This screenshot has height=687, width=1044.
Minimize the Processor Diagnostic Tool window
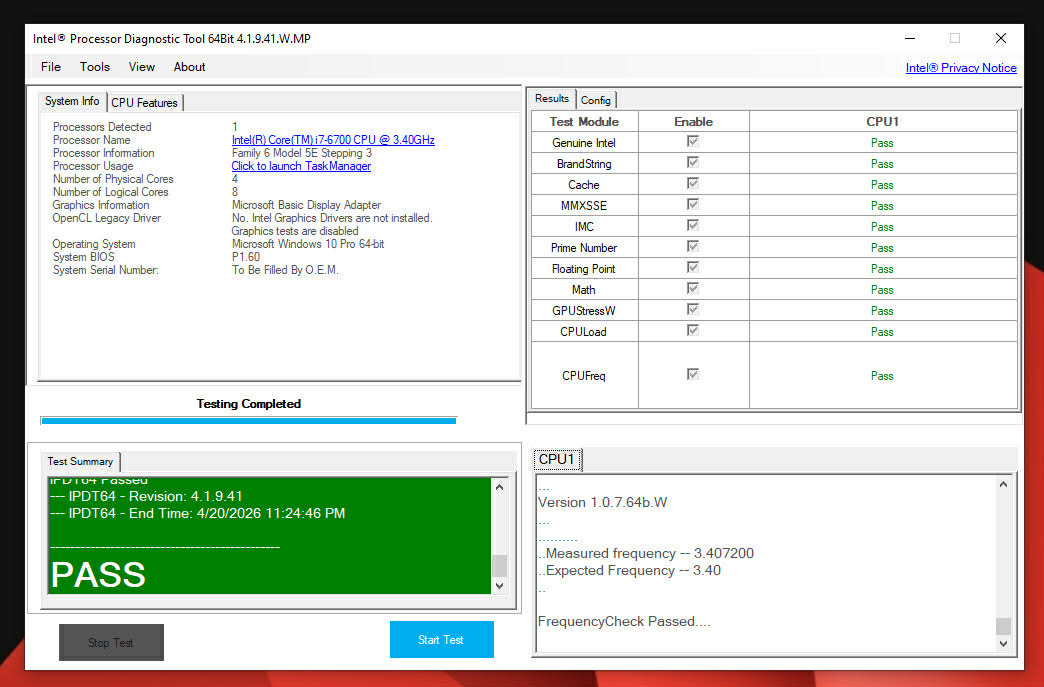tap(910, 39)
